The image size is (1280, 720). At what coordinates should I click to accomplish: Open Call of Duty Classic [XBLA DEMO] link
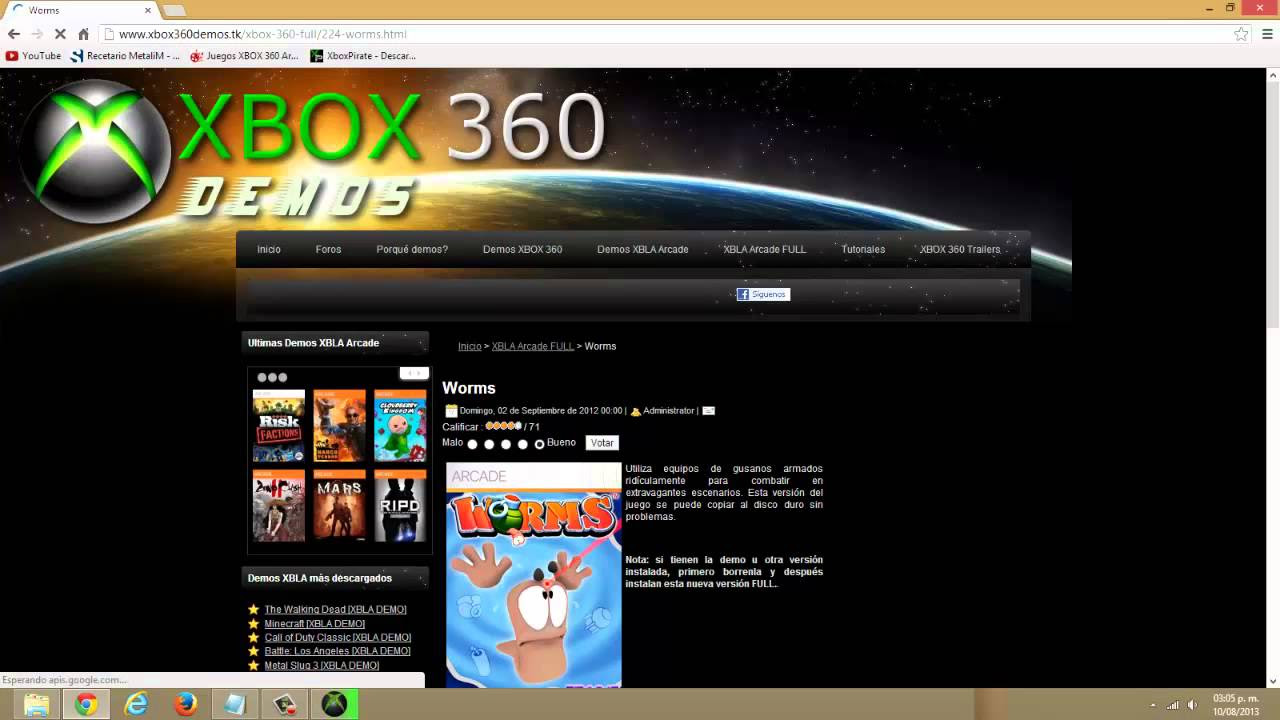337,638
